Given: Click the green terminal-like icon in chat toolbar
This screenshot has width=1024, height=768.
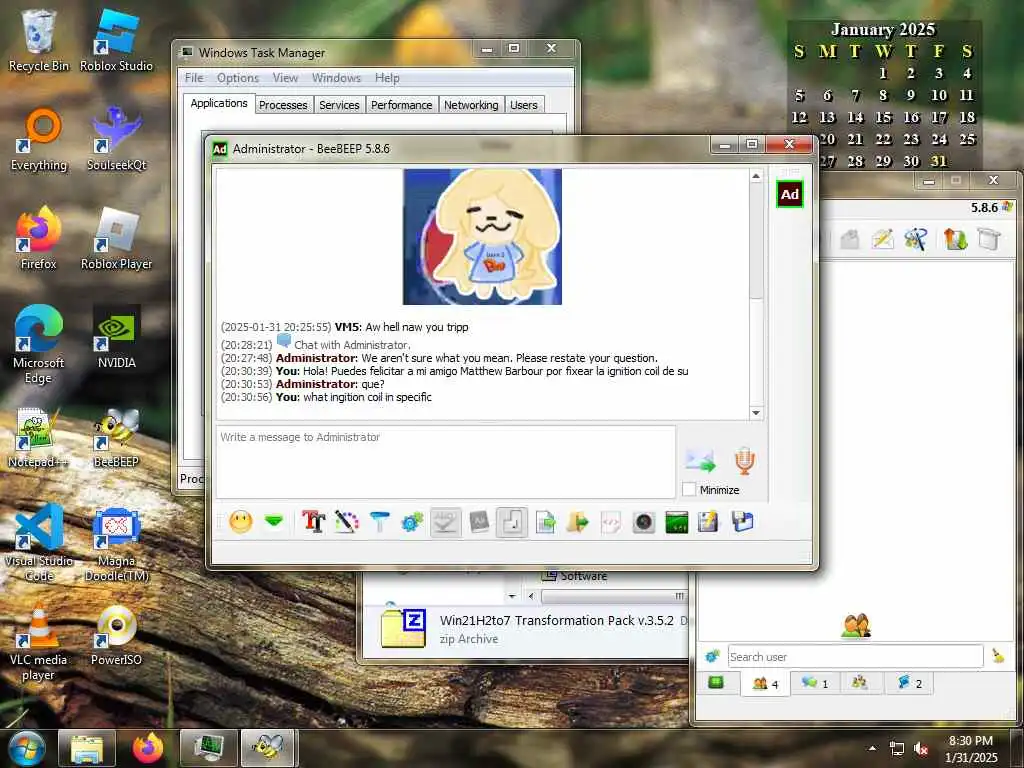Looking at the screenshot, I should [677, 522].
